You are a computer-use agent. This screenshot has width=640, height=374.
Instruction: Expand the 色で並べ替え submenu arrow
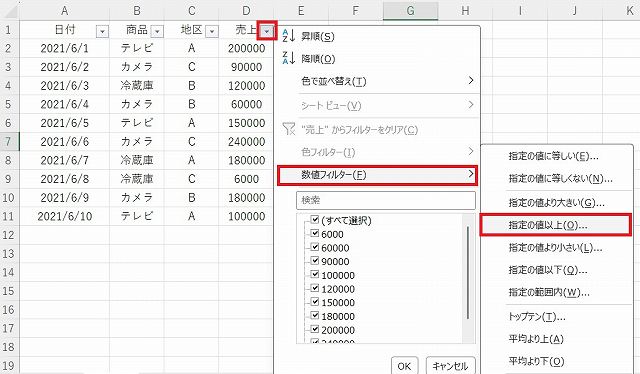[x=471, y=80]
